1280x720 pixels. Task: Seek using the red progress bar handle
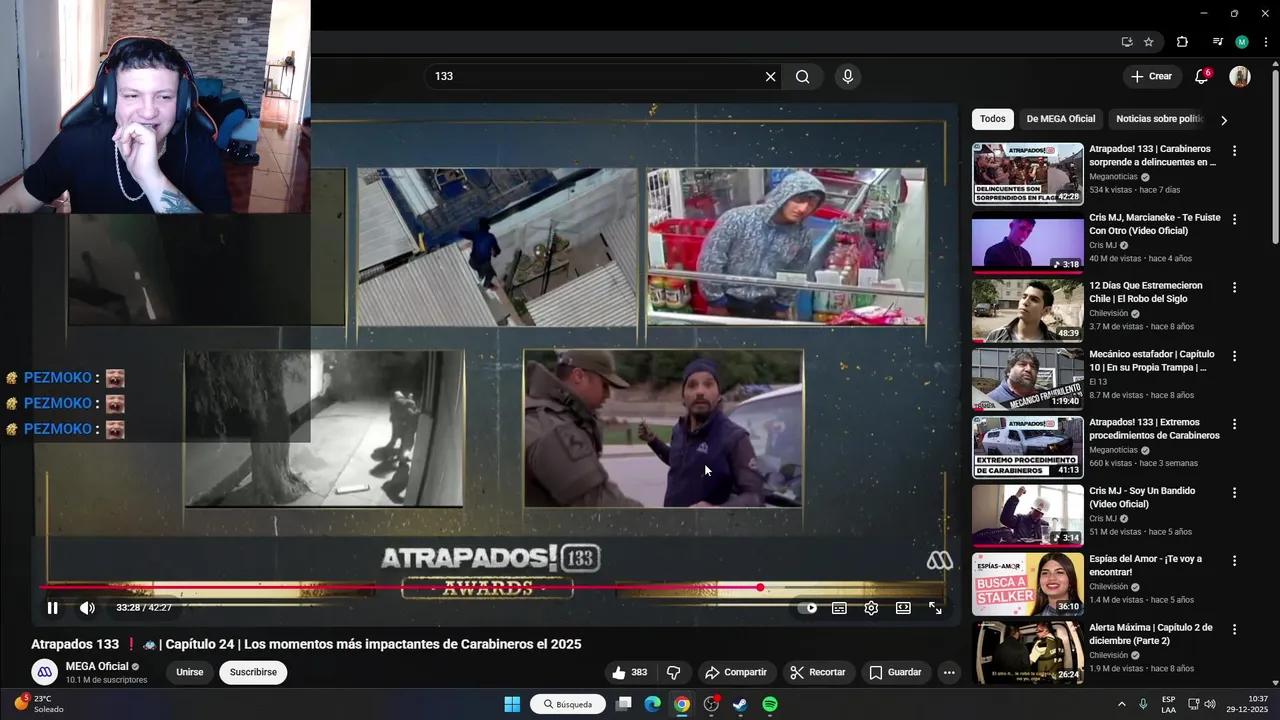pos(760,588)
